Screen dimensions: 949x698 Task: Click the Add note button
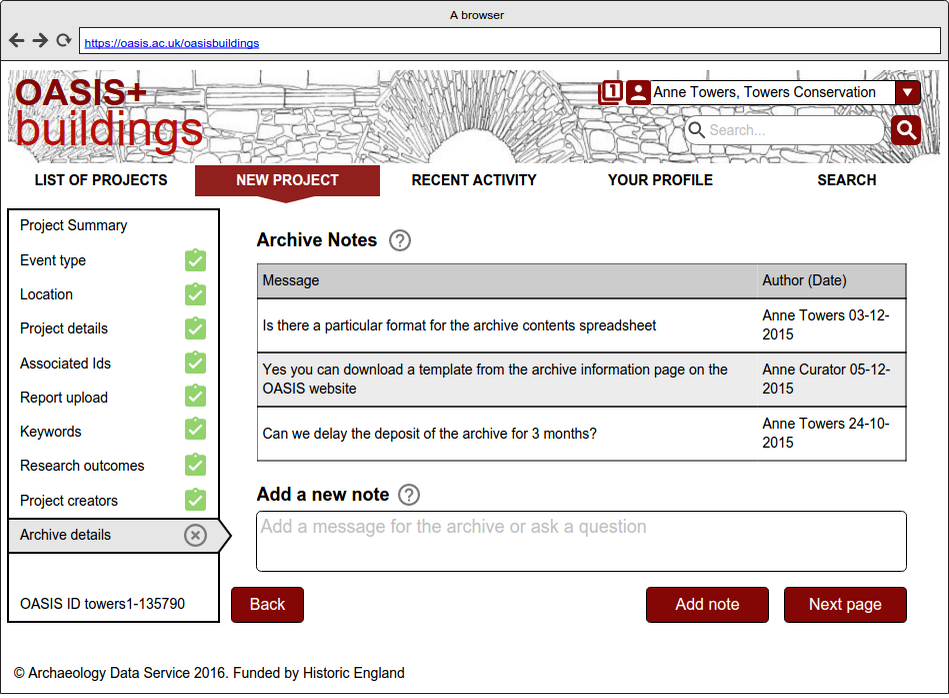(x=707, y=604)
